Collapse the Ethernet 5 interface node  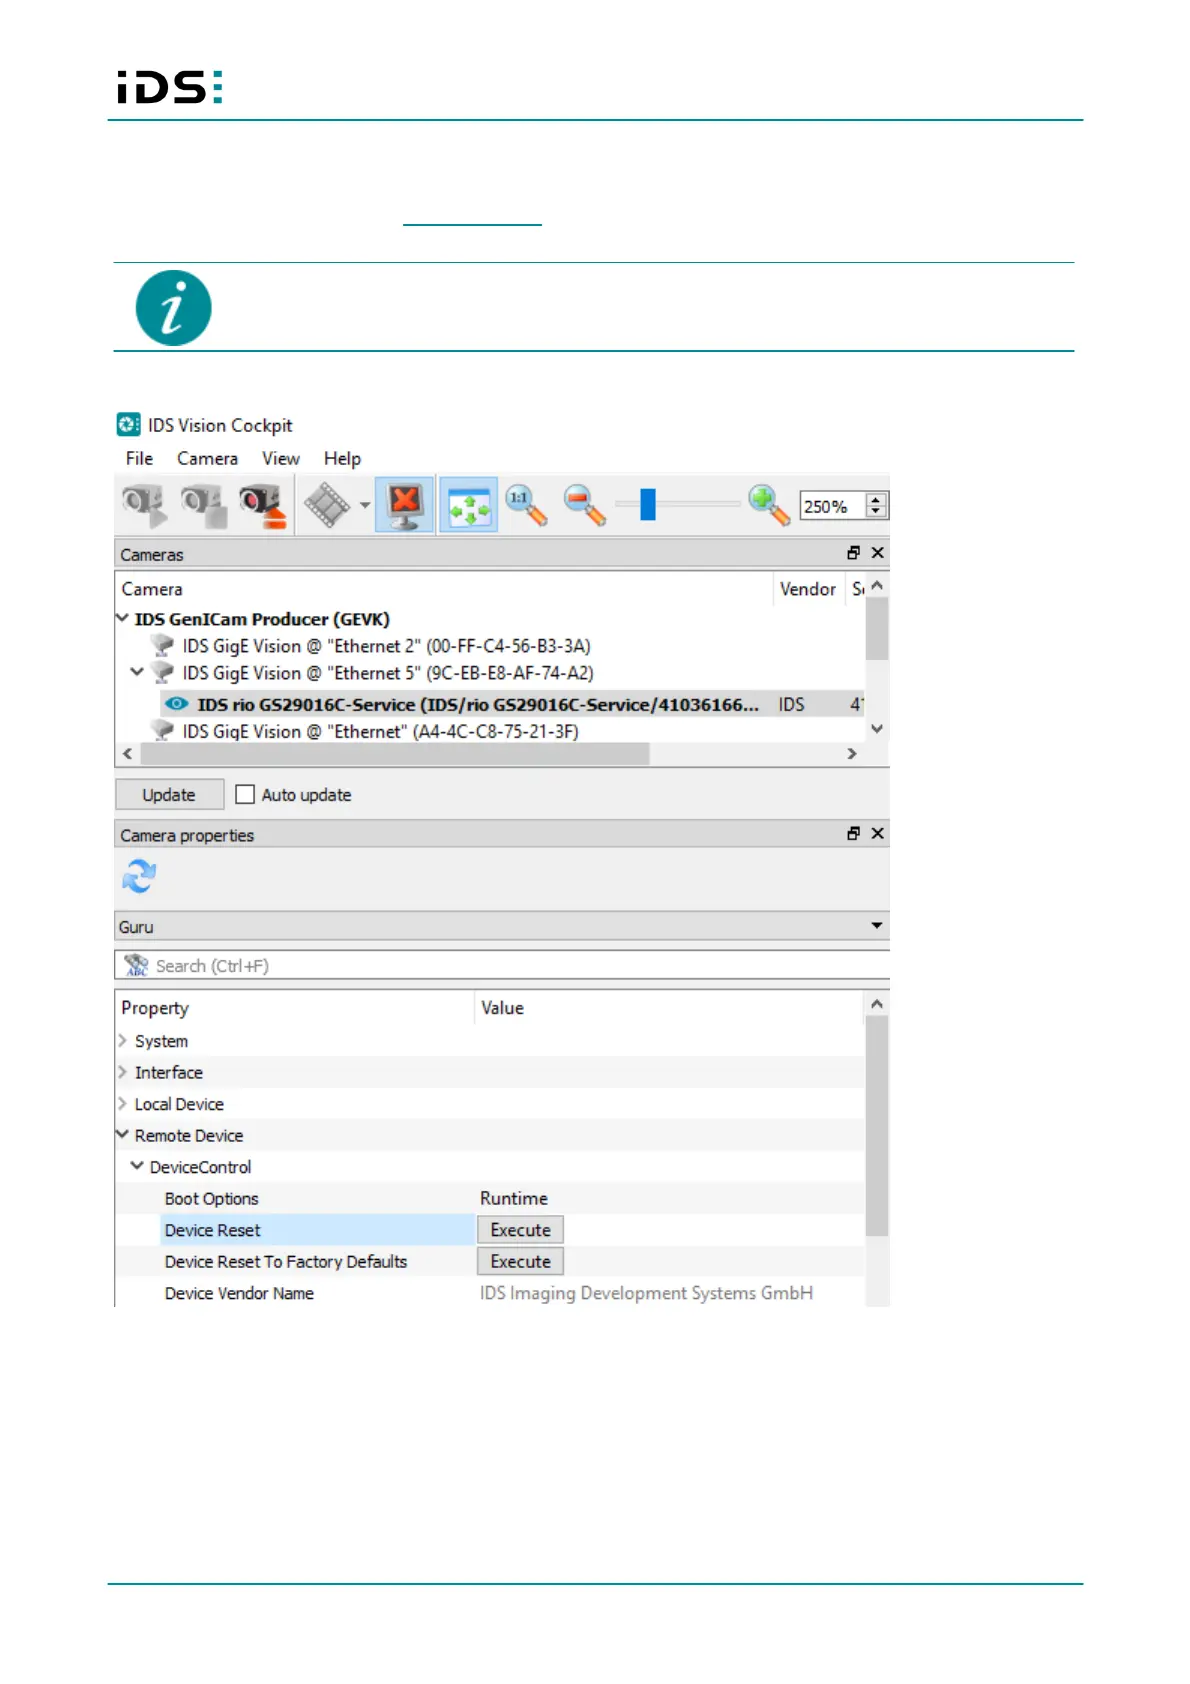(x=137, y=672)
